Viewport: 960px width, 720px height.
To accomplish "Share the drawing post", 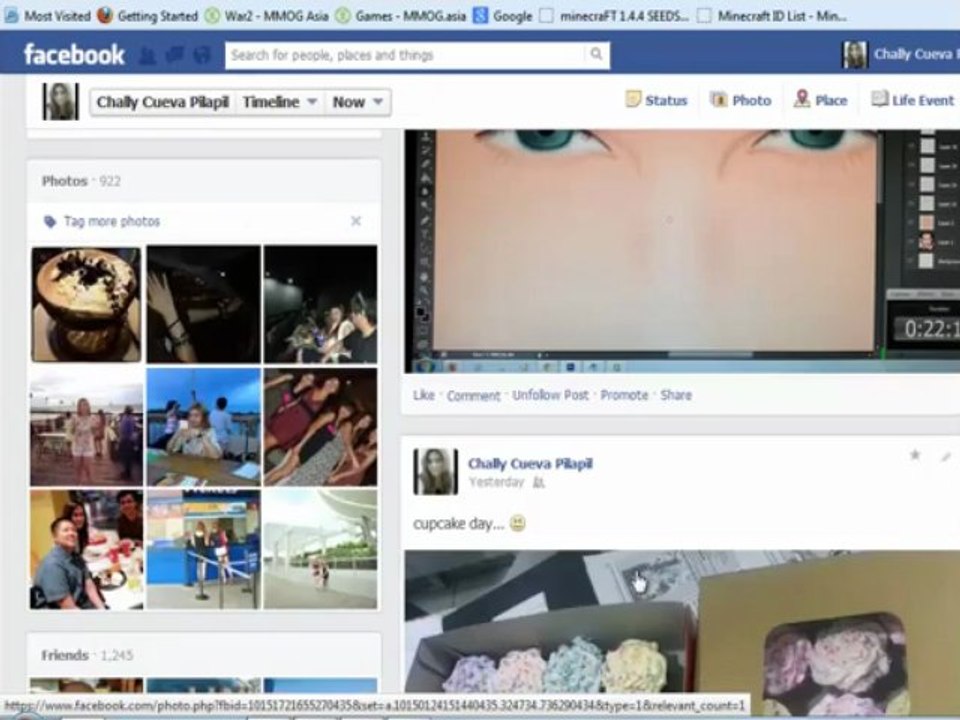I will pos(676,395).
